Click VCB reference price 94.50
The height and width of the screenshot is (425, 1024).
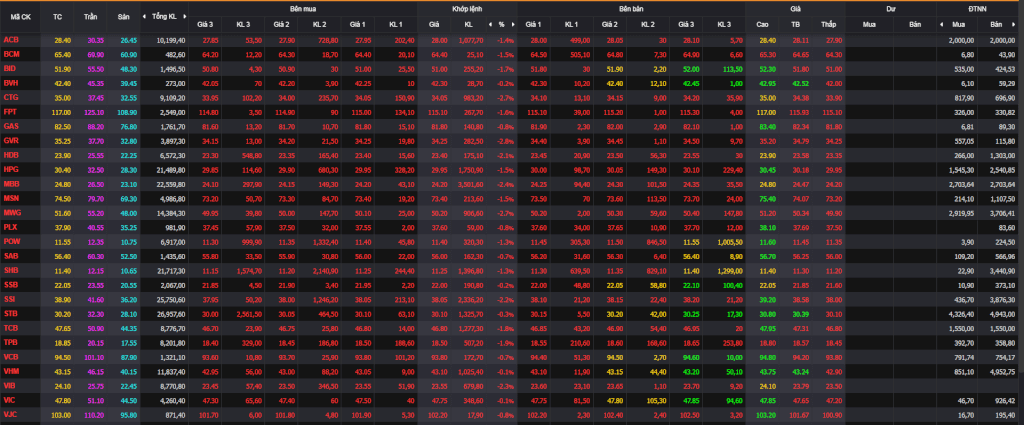[63, 357]
